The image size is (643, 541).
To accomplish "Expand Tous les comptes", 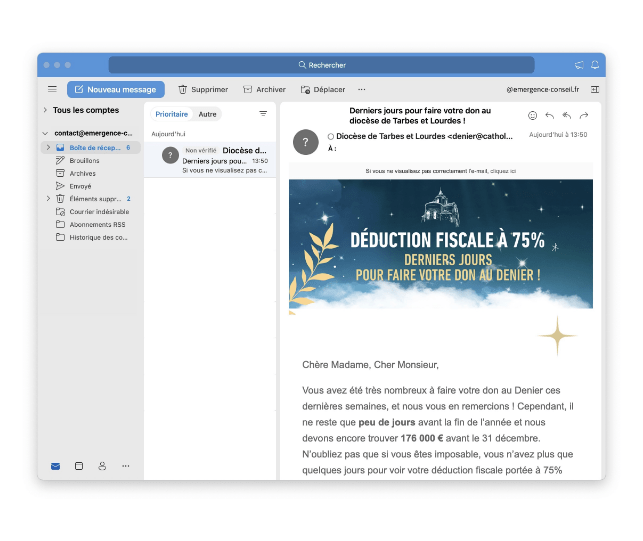I will (x=45, y=110).
